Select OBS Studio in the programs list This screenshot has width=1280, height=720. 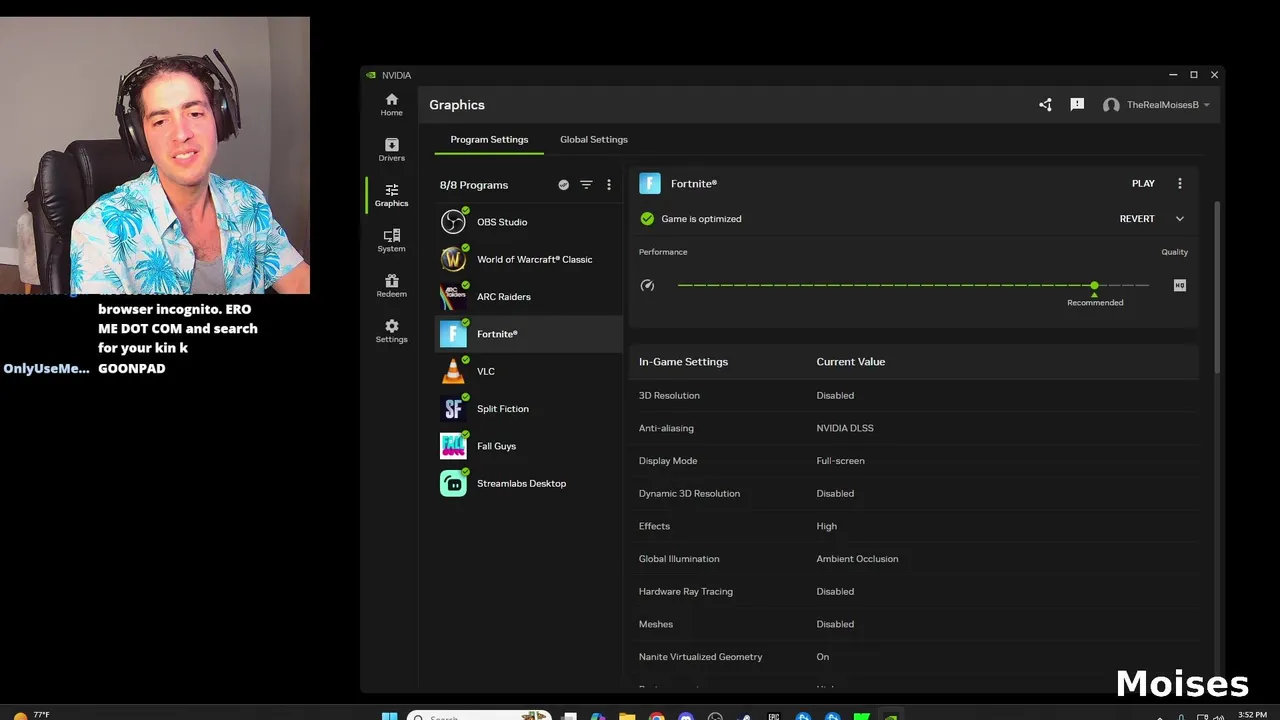click(529, 222)
